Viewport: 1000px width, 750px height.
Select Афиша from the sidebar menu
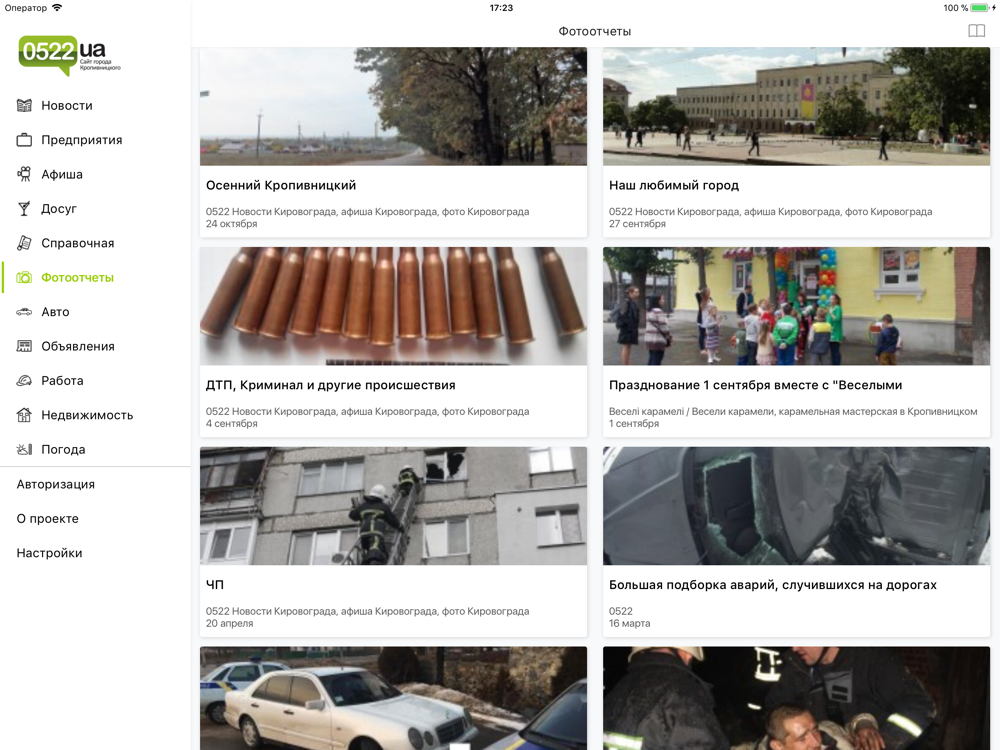click(x=62, y=175)
